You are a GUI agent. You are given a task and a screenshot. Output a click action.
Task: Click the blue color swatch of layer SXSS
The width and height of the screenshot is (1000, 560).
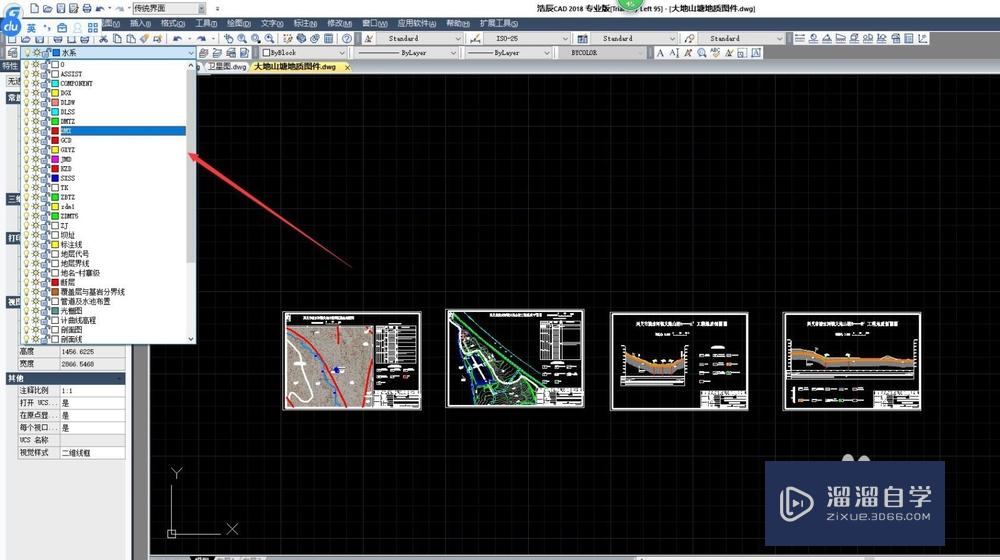[x=55, y=178]
